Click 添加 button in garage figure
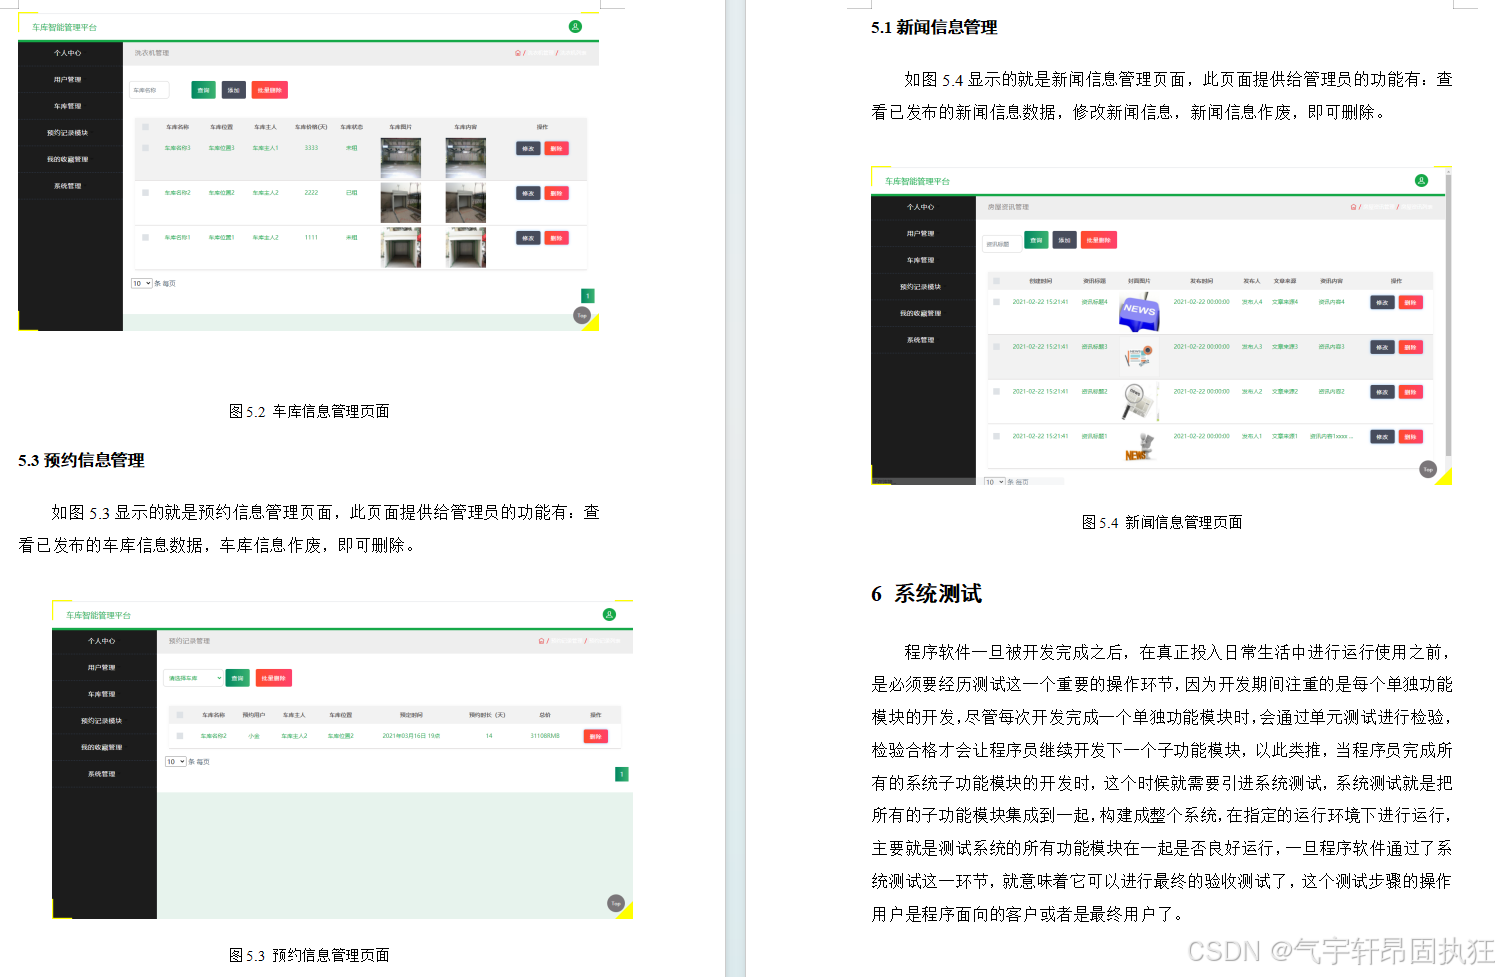Screen dimensions: 1499x977 tap(233, 90)
